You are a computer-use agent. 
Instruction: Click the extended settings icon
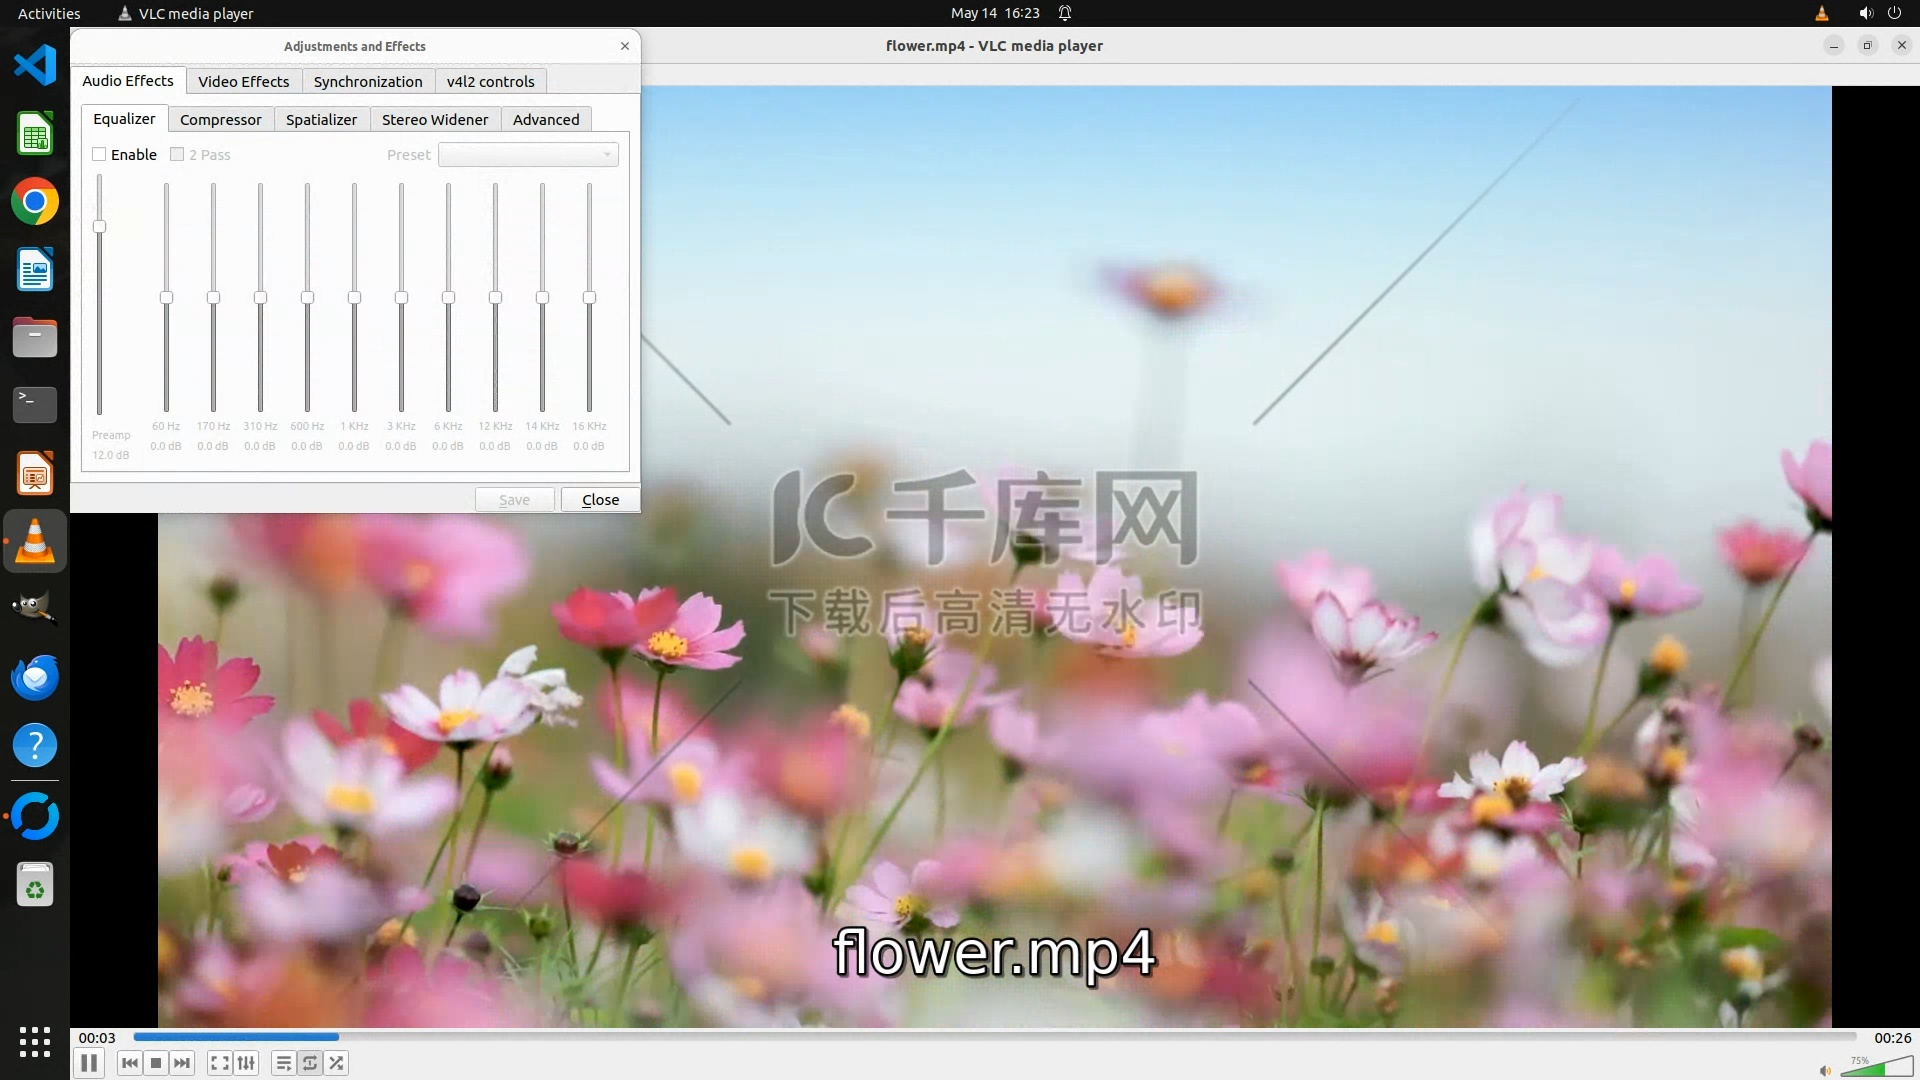click(x=246, y=1063)
